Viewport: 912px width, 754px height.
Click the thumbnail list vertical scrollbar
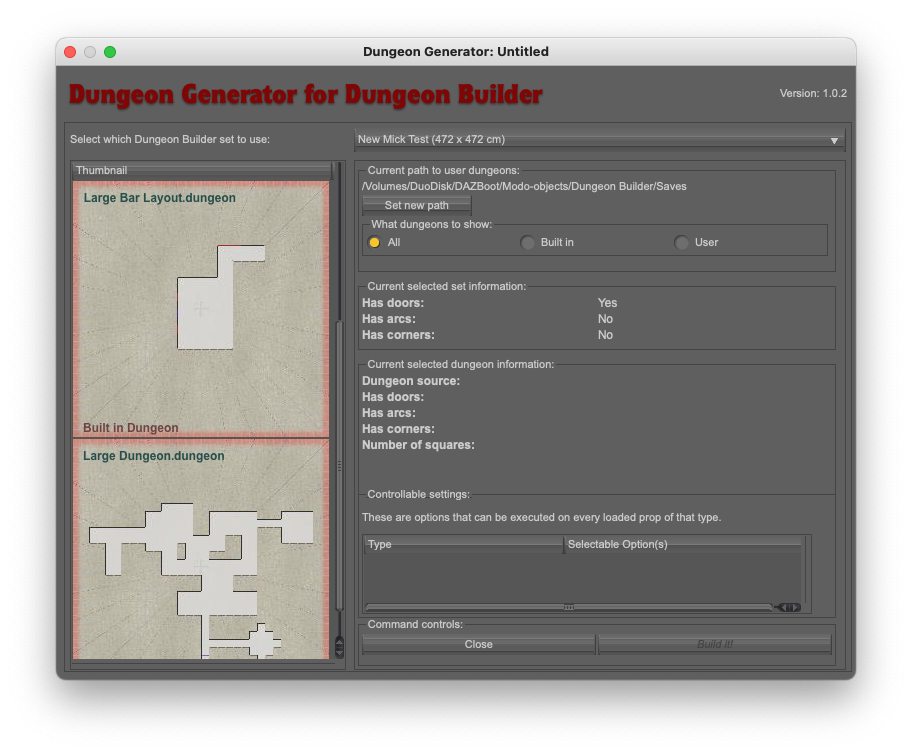tap(340, 465)
